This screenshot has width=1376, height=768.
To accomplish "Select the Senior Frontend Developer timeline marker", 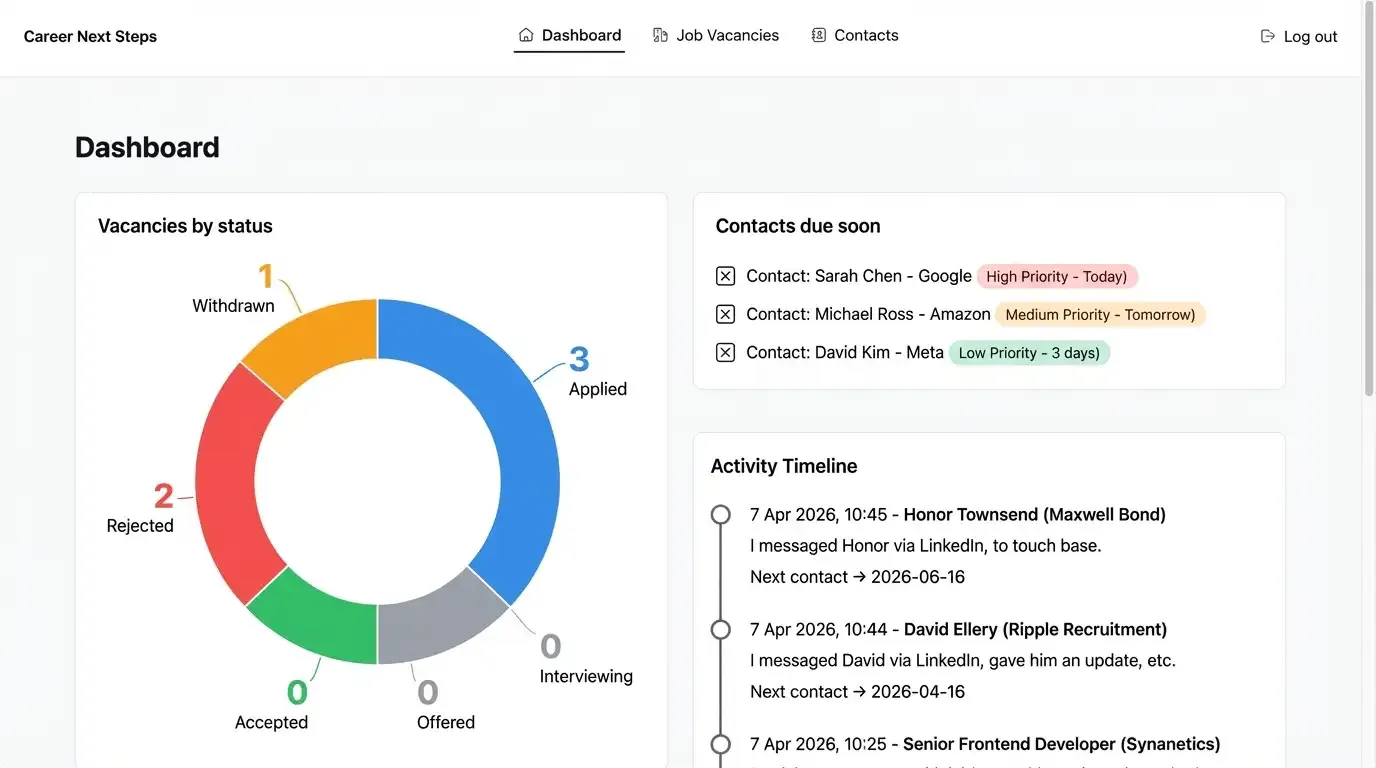I will click(x=720, y=745).
